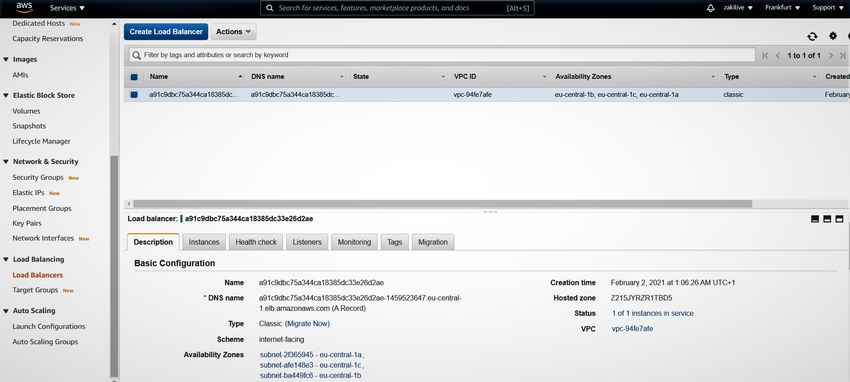The width and height of the screenshot is (850, 382).
Task: Open subnet-afe148e3 eu-central-1c link
Action: pos(311,365)
